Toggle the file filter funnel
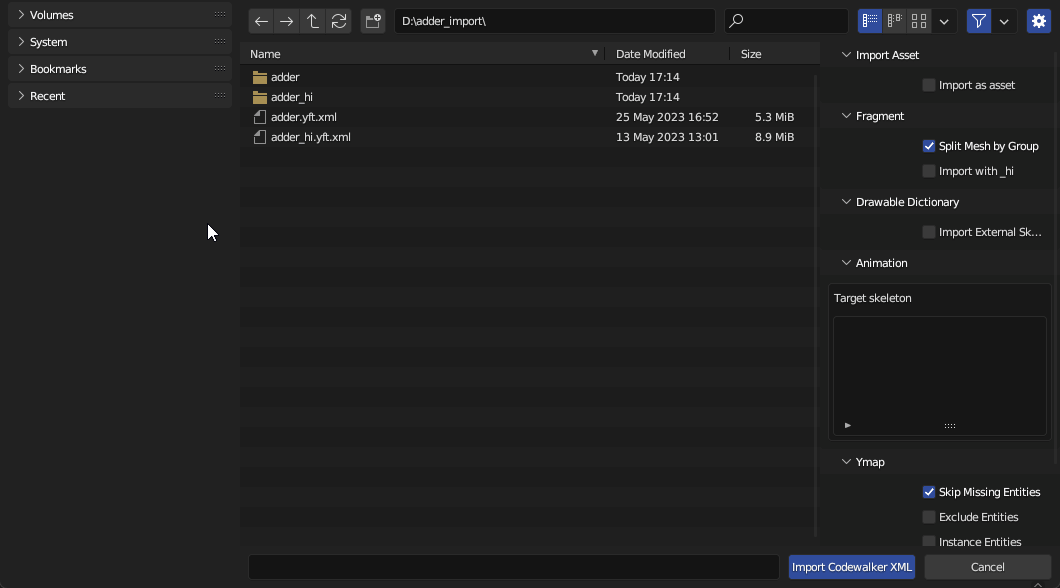Viewport: 1060px width, 588px height. (x=978, y=21)
